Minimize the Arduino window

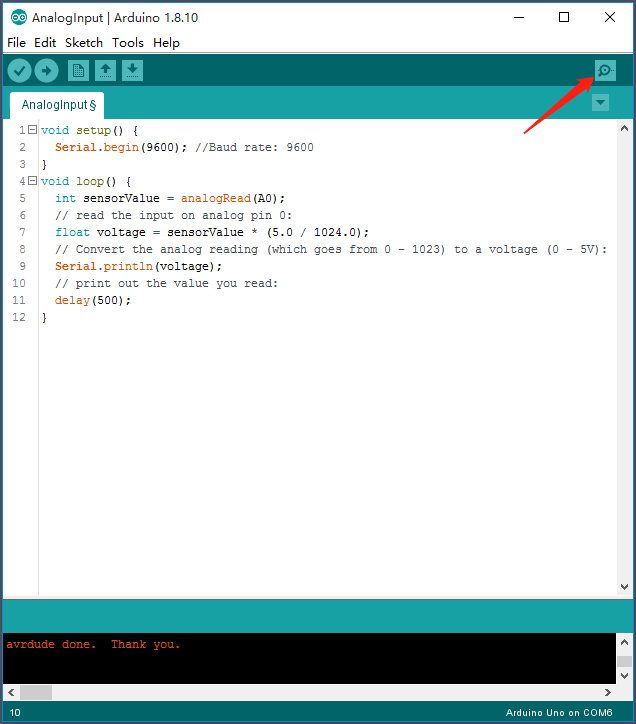(x=519, y=18)
